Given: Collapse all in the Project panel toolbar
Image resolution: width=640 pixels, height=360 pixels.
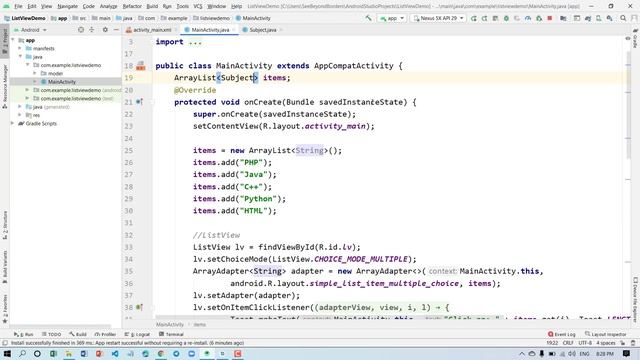Looking at the screenshot, I should 92,30.
